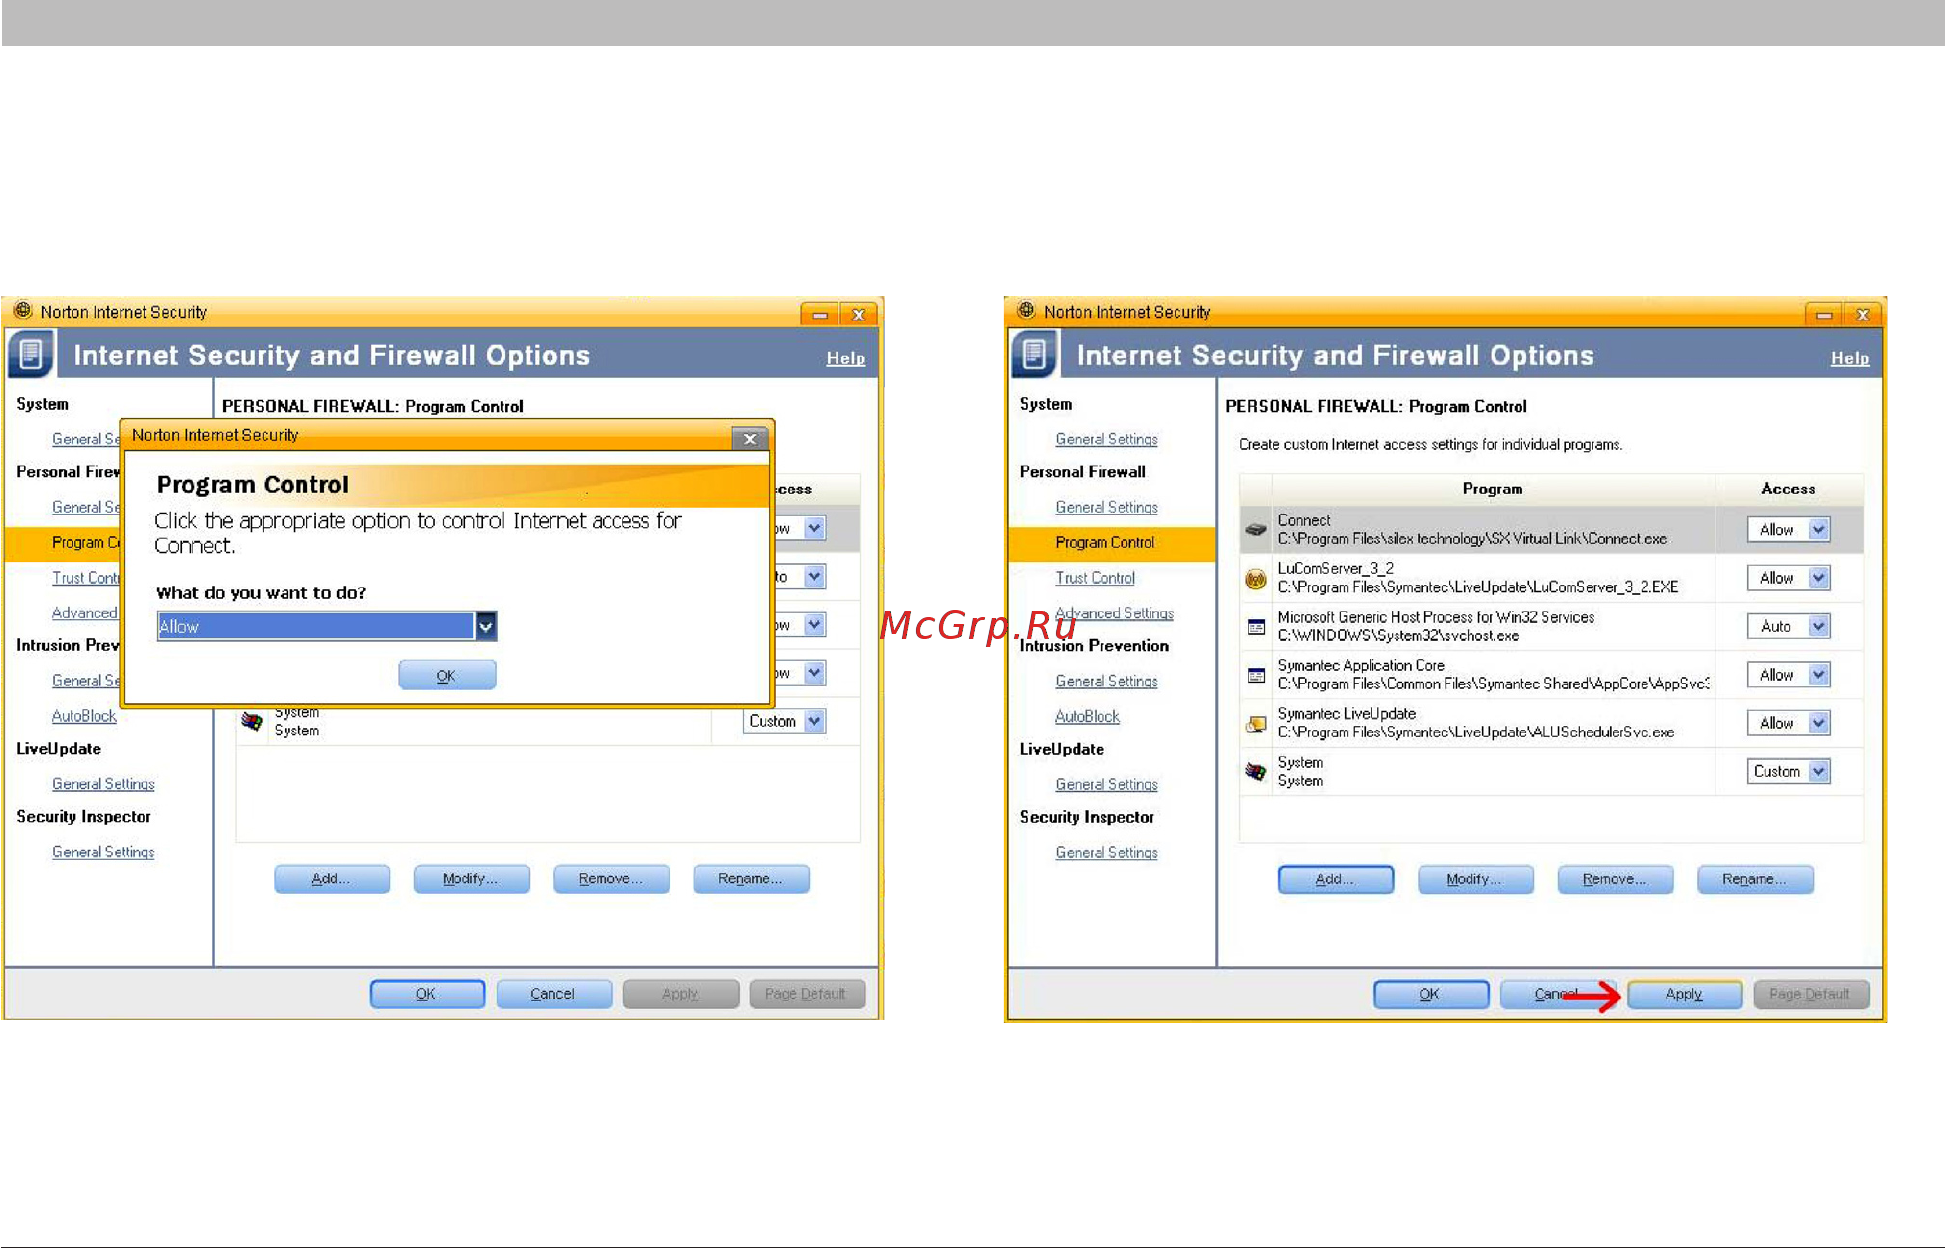Close the right Norton Internet Security window
This screenshot has width=1945, height=1248.
[1862, 314]
